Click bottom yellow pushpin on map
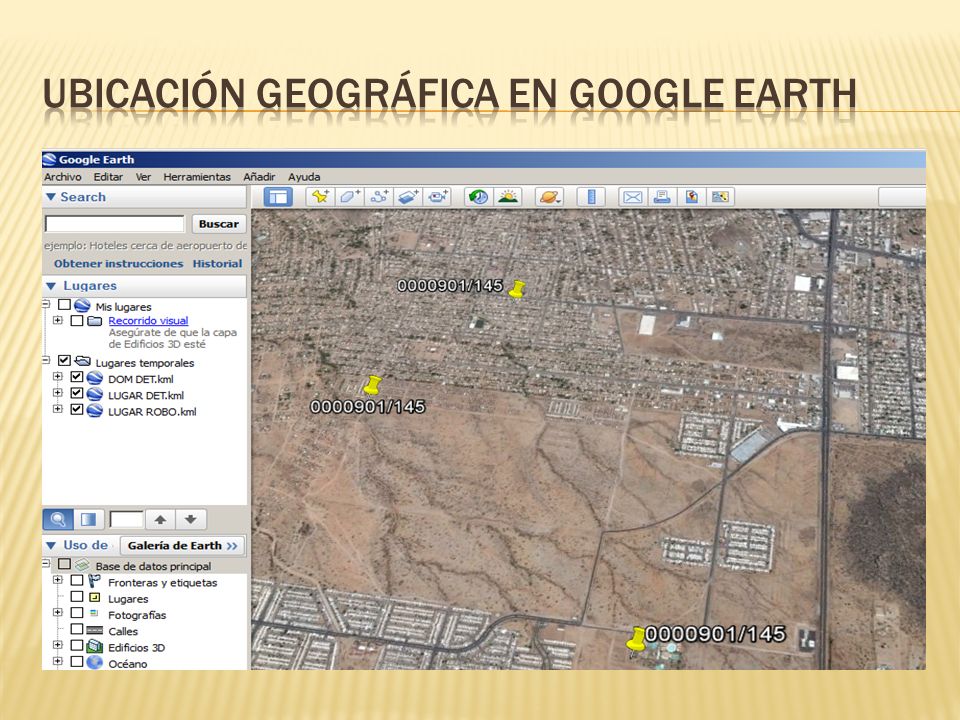960x720 pixels. 636,639
